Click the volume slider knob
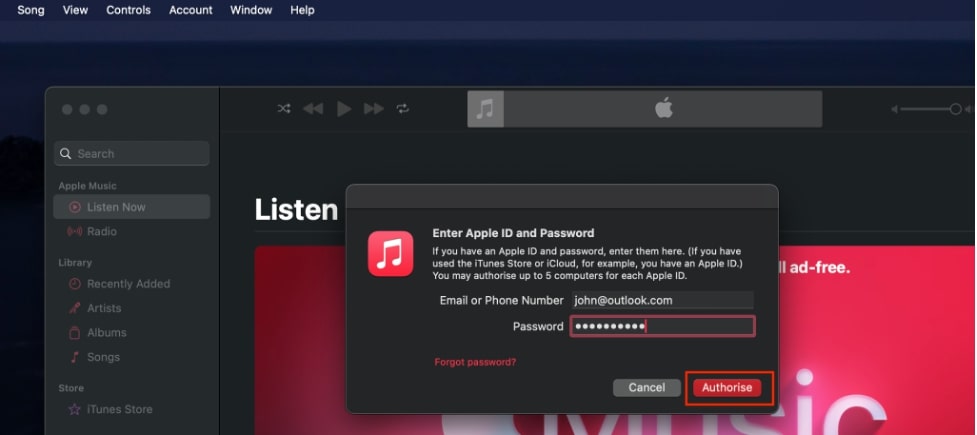The image size is (977, 435). (955, 109)
